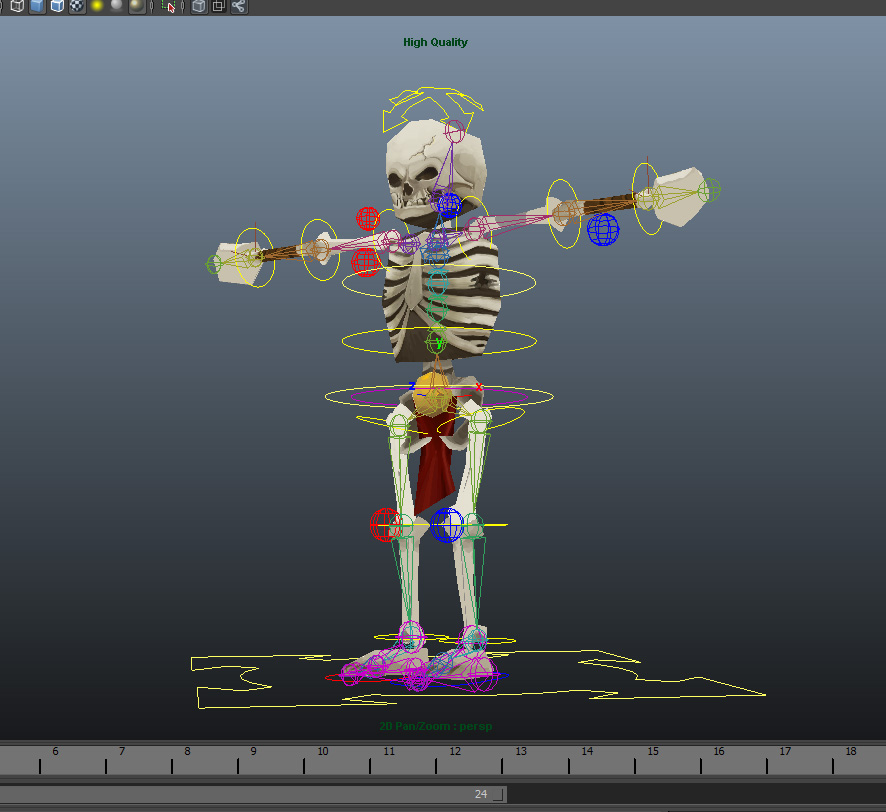This screenshot has height=812, width=886.
Task: Select red sphere knee control
Action: (x=385, y=524)
